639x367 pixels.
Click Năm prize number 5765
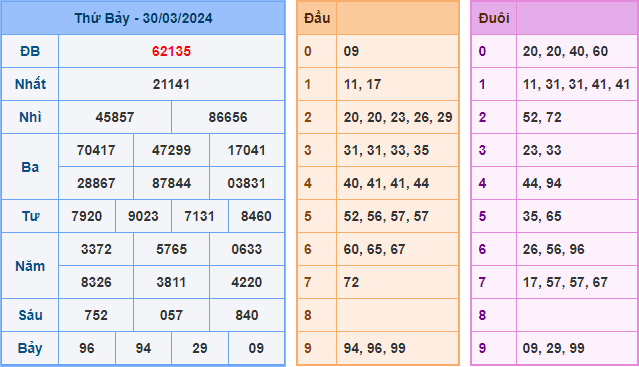coord(171,249)
